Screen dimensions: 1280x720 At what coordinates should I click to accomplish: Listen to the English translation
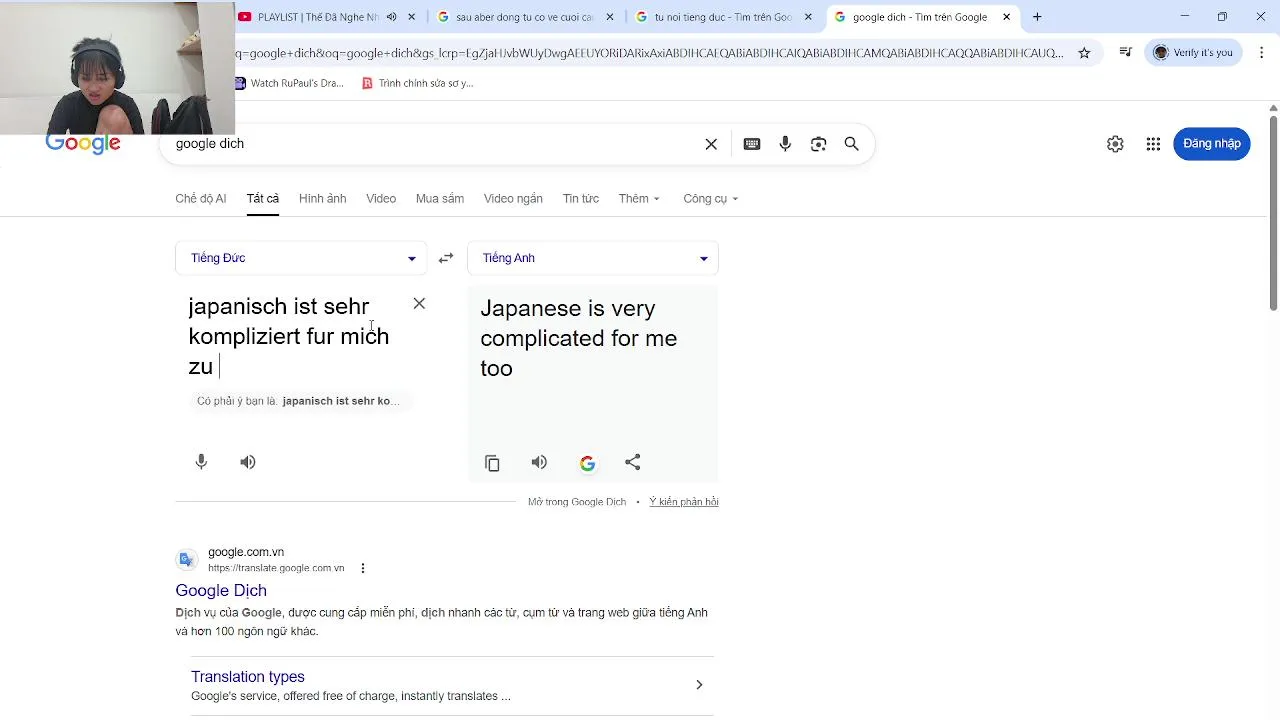[x=539, y=462]
